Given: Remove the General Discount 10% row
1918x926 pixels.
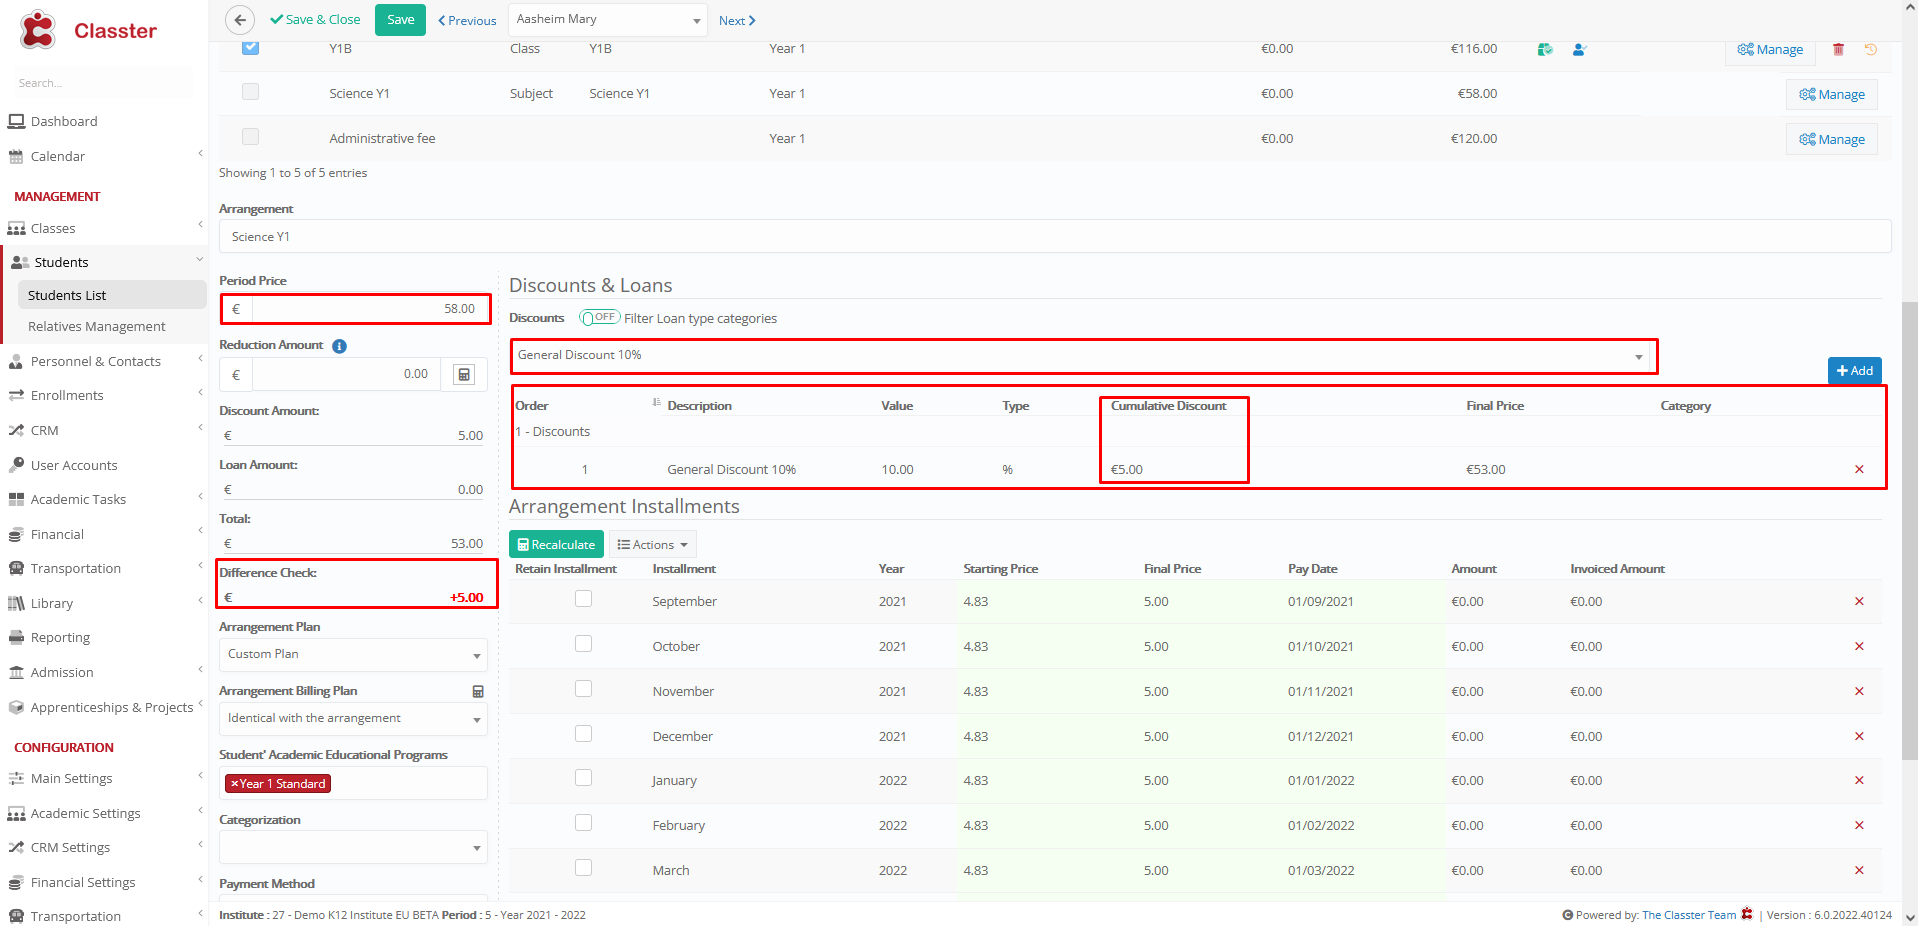Looking at the screenshot, I should tap(1859, 469).
